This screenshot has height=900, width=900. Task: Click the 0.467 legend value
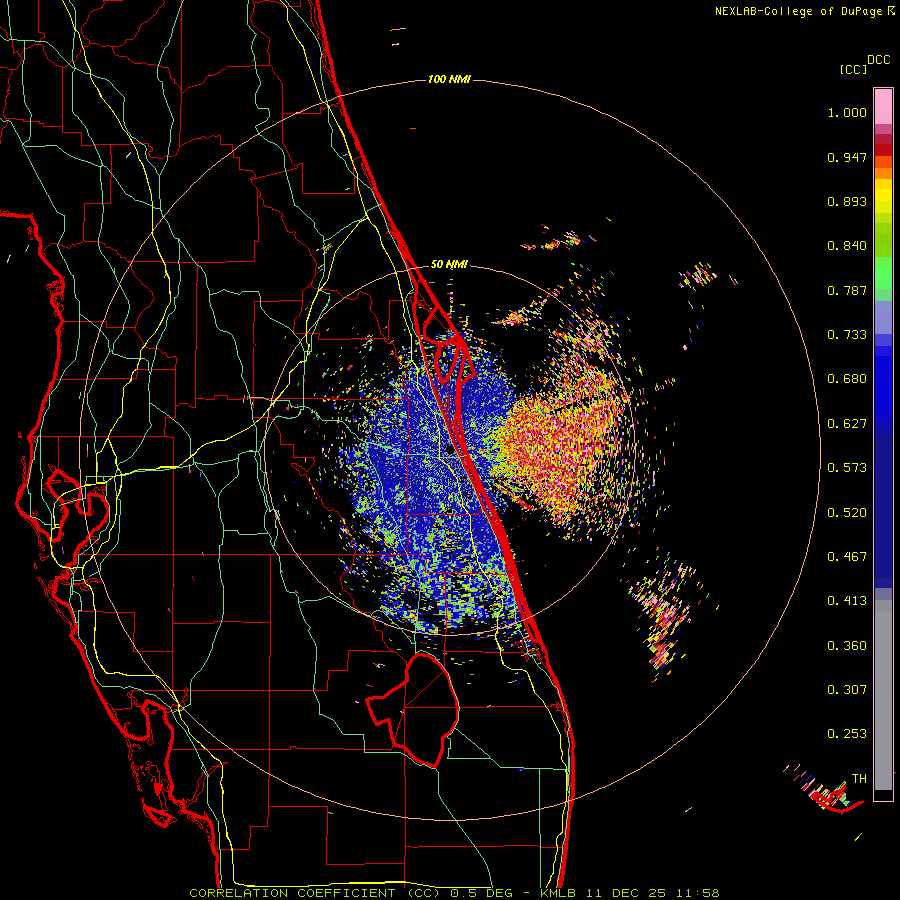(x=847, y=556)
